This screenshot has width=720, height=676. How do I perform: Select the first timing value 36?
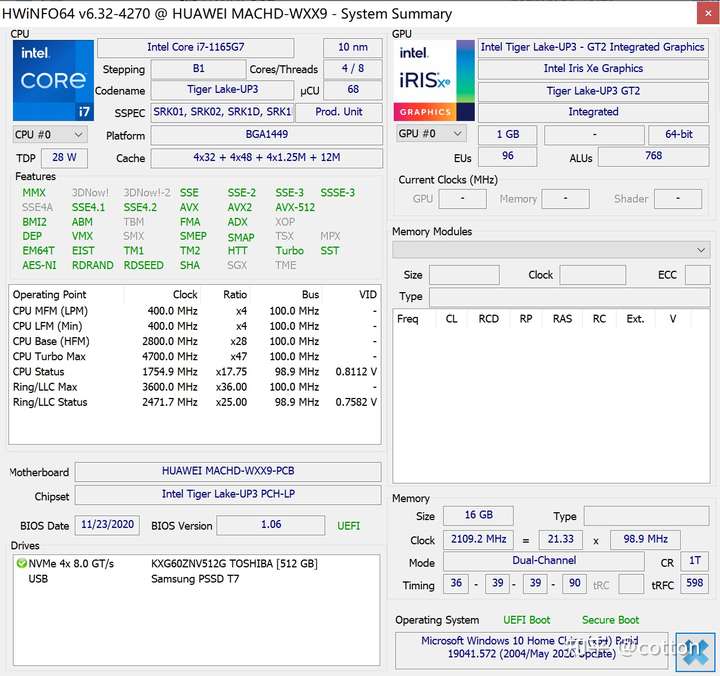456,583
